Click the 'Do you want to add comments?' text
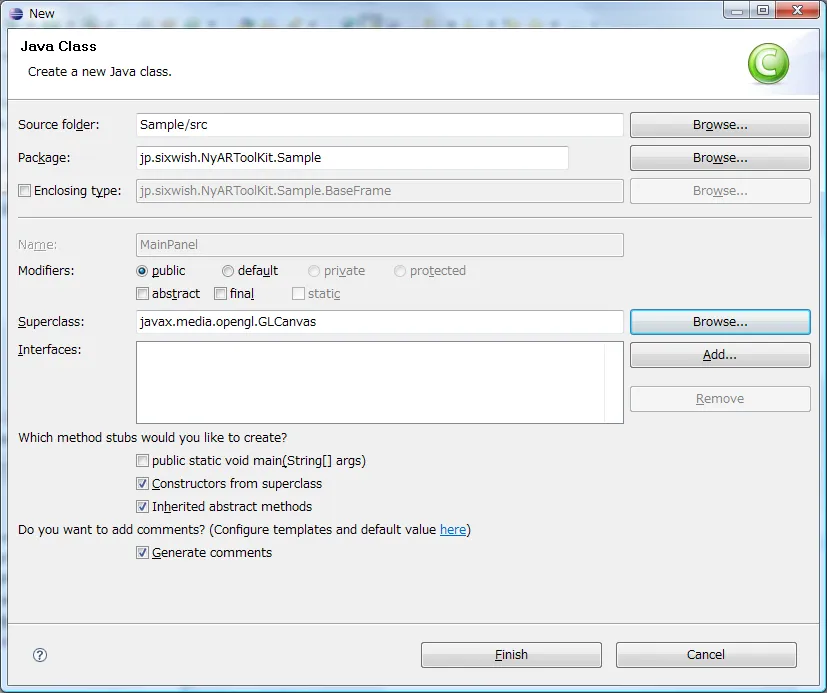The width and height of the screenshot is (827, 693). (112, 530)
